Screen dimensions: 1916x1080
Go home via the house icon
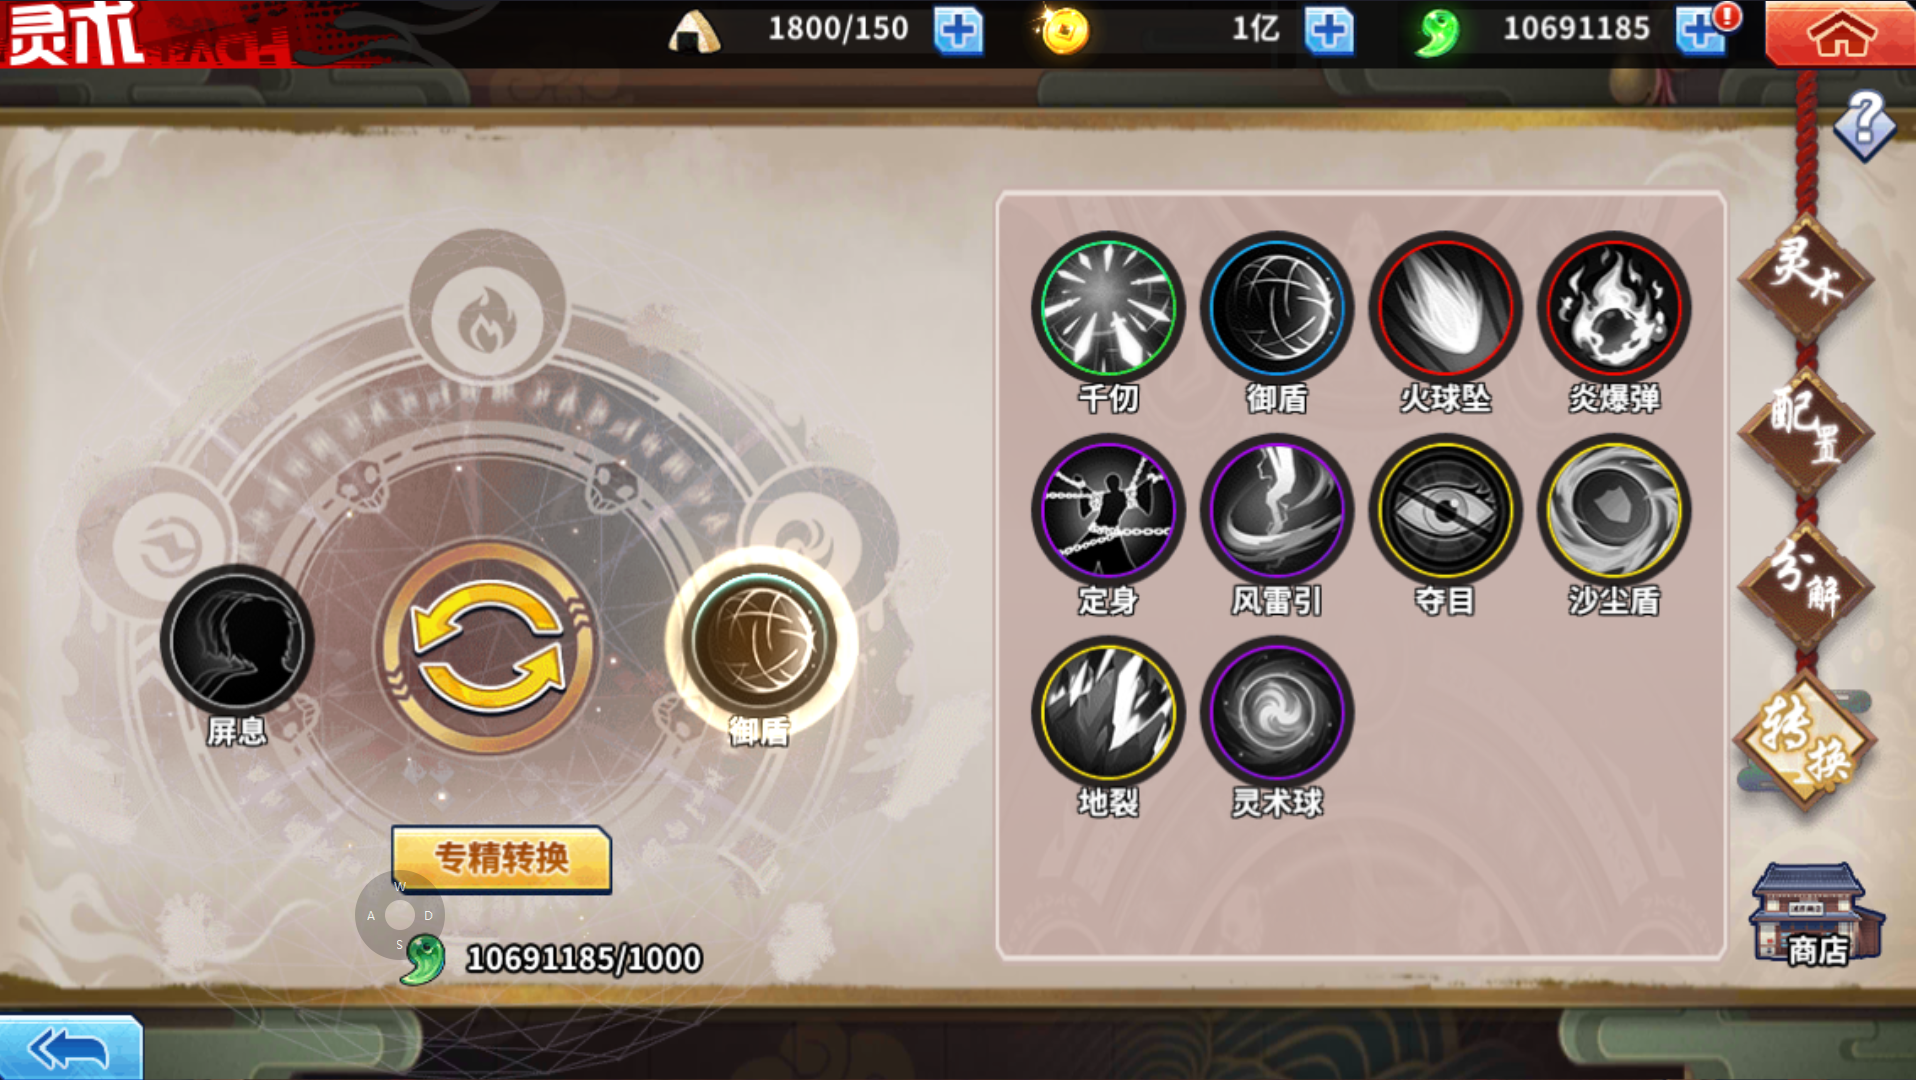click(x=1840, y=33)
